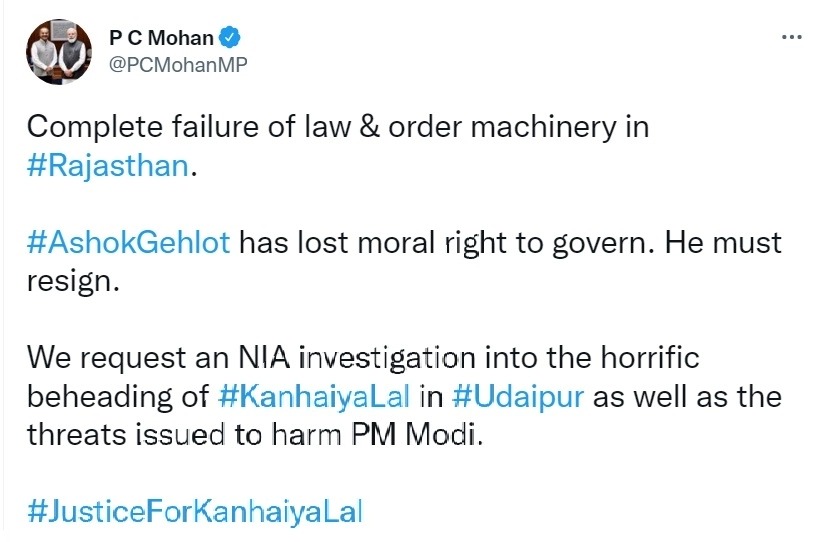The width and height of the screenshot is (813, 542).
Task: Click the phrase "has lost moral right to govern"
Action: click(x=448, y=242)
